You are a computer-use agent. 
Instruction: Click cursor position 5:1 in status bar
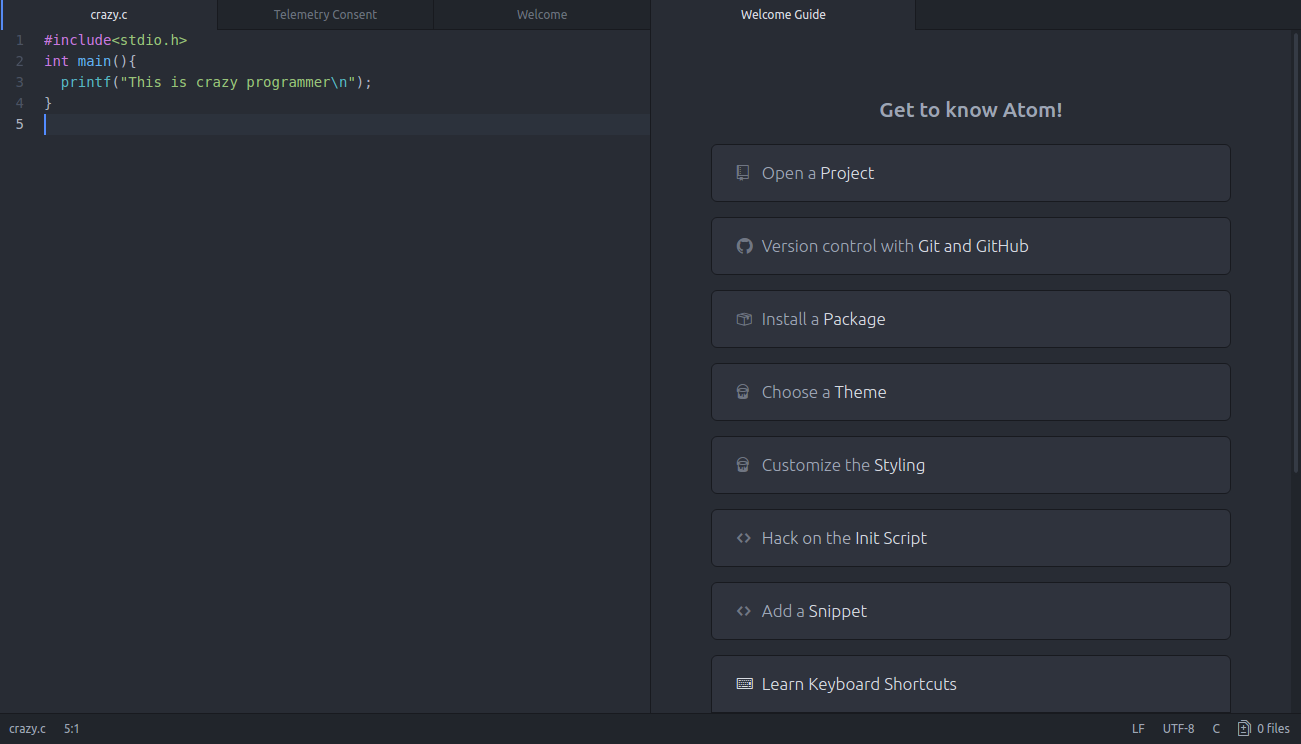(72, 729)
